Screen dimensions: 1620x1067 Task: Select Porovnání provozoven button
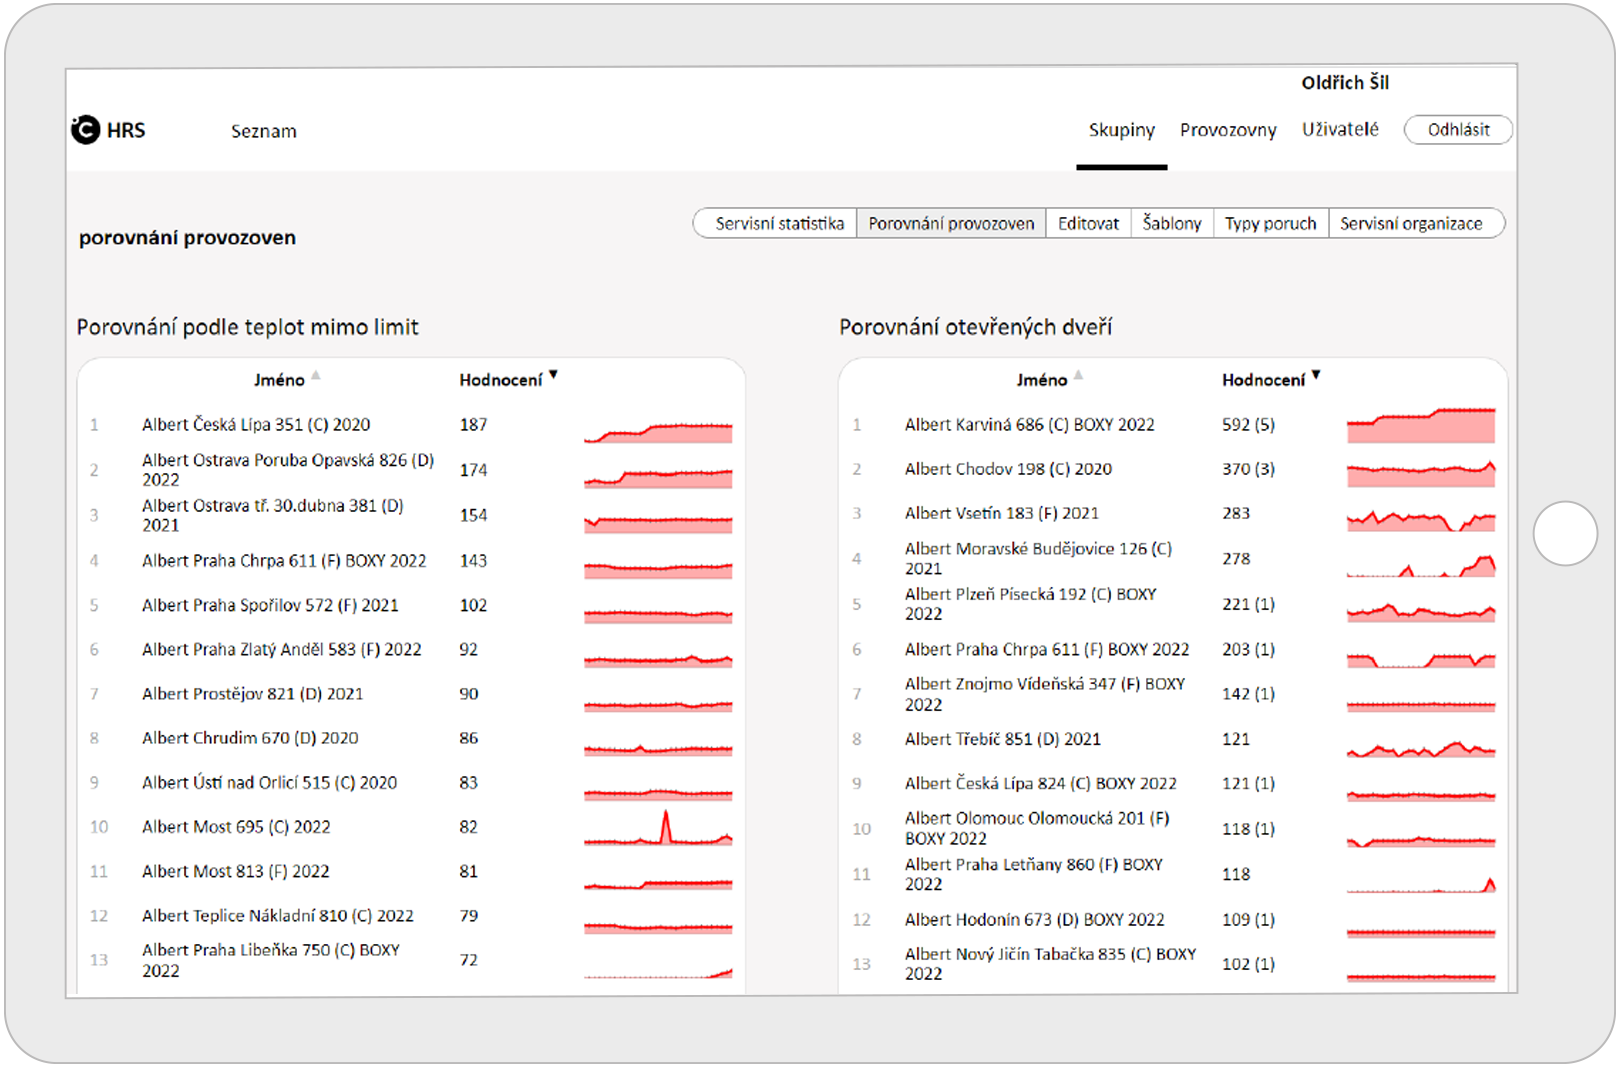click(x=951, y=223)
